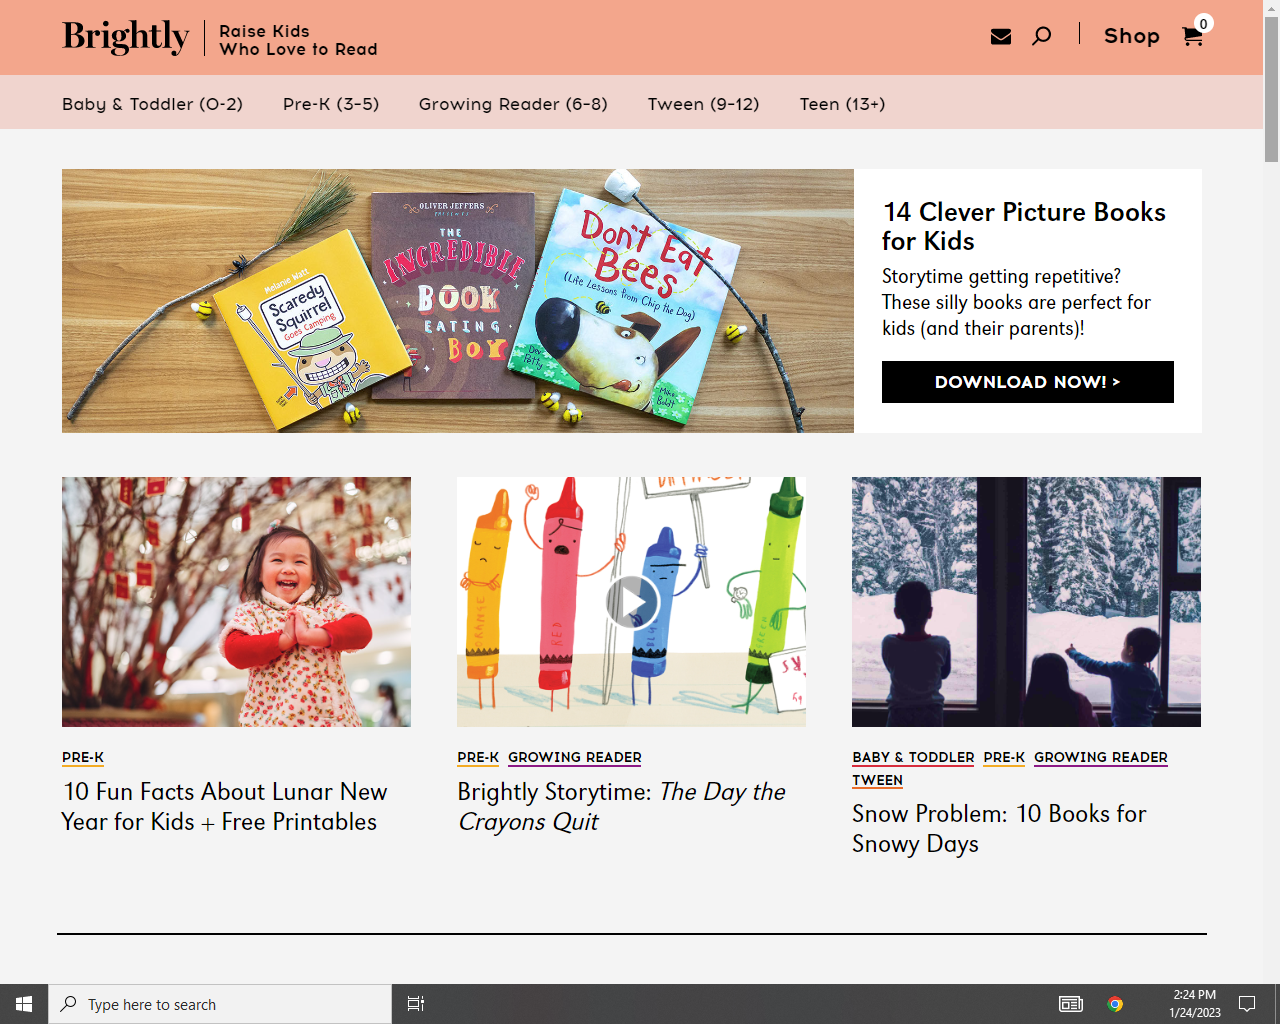
Task: Open the Lunar New Year child photo
Action: 236,602
